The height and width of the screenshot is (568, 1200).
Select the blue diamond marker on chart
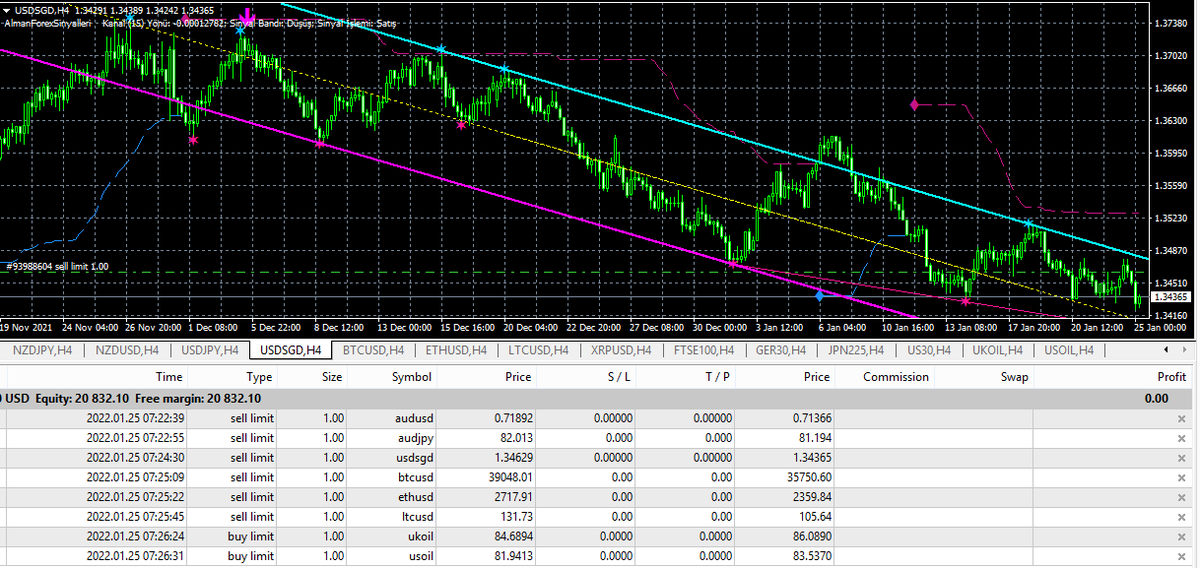tap(819, 296)
